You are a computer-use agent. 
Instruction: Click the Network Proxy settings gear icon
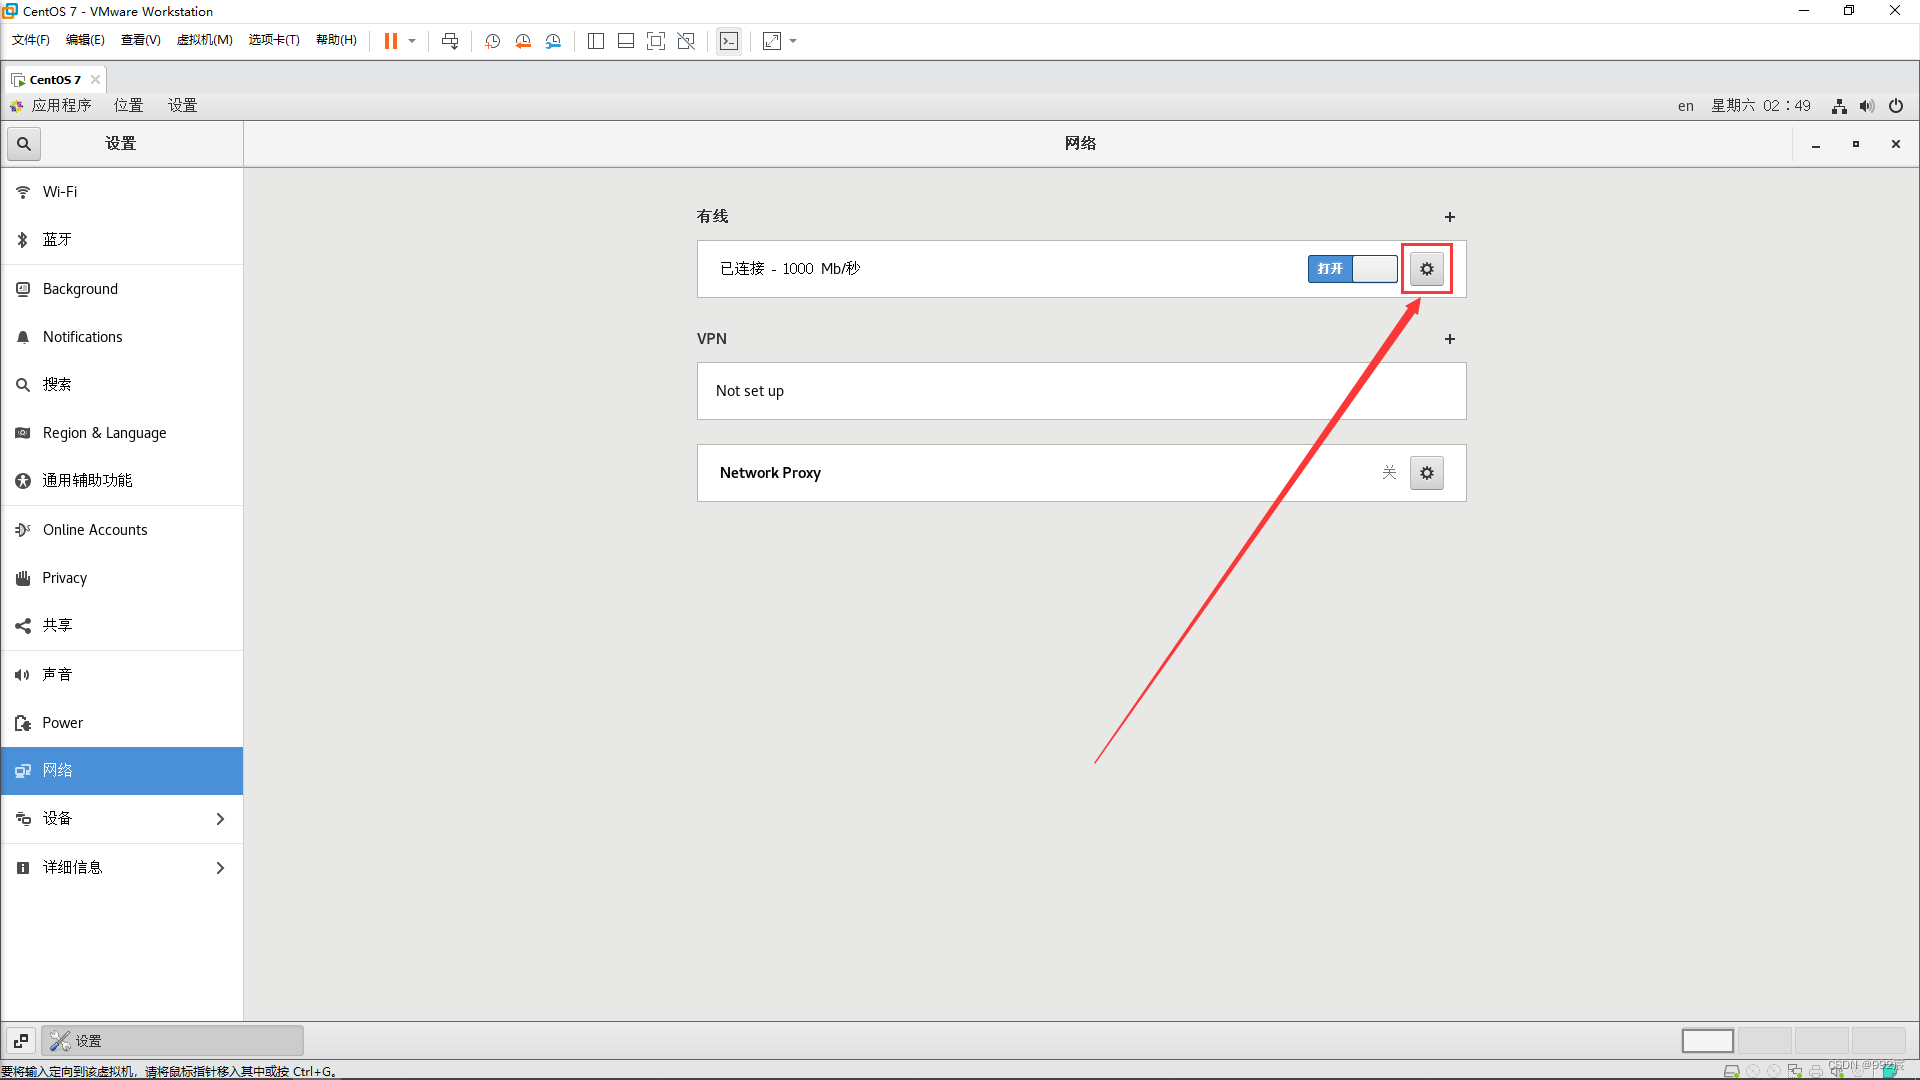click(x=1427, y=472)
